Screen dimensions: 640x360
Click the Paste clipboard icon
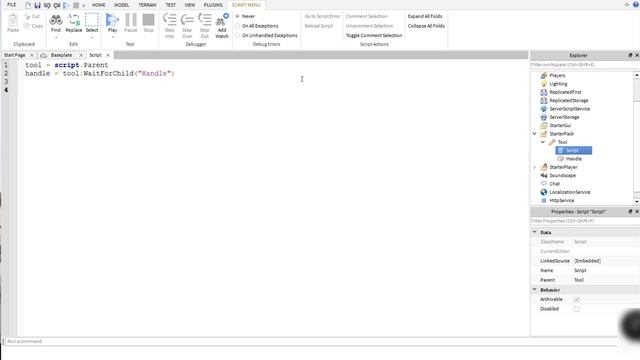(x=13, y=20)
